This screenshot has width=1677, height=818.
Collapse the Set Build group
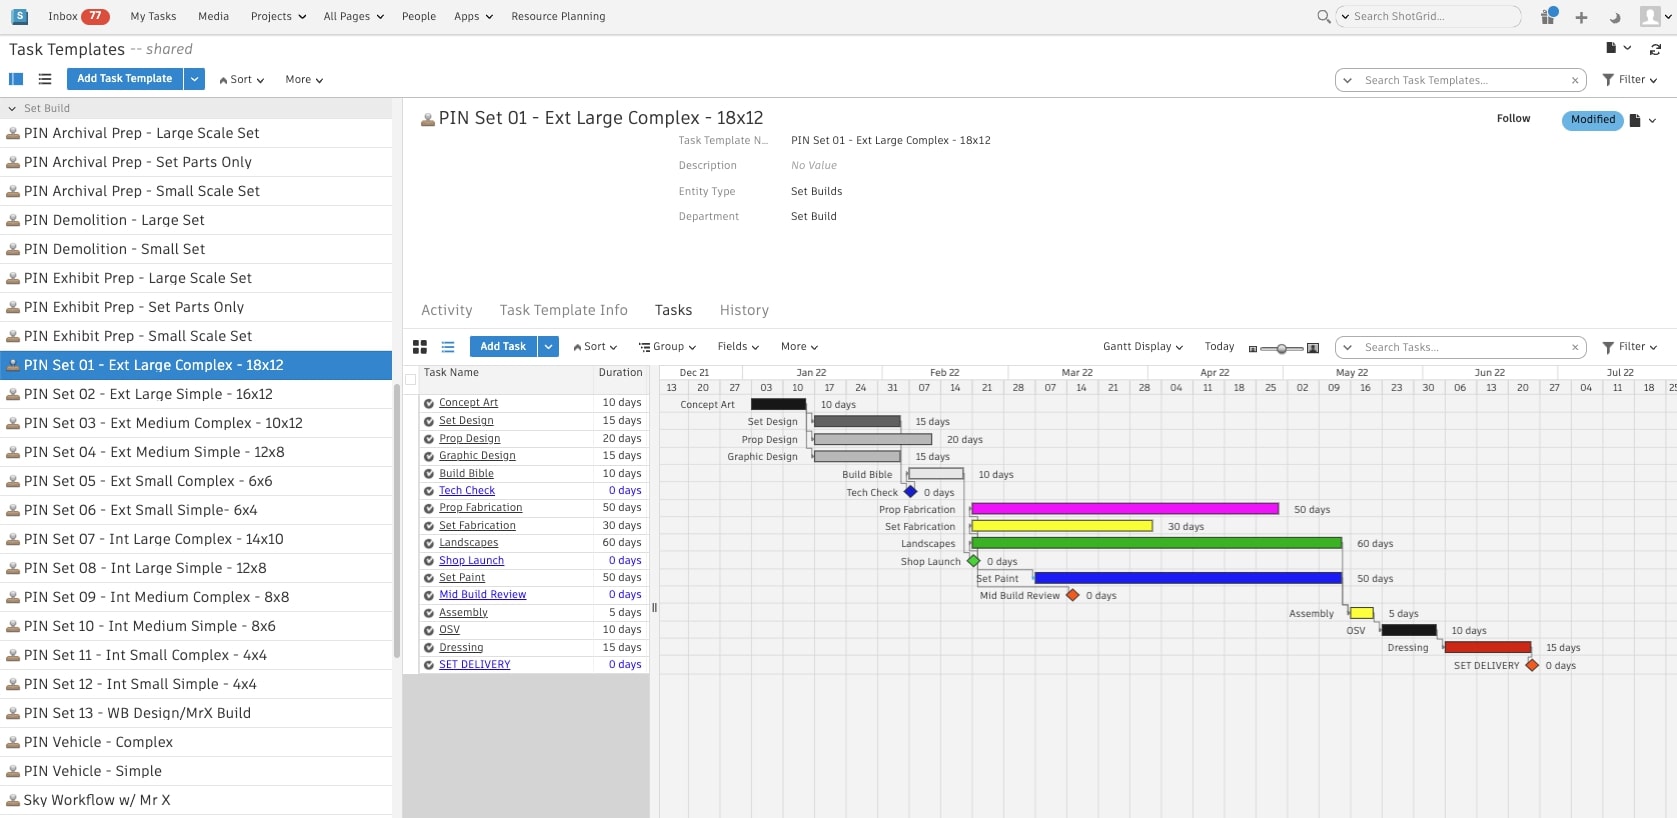click(x=12, y=109)
